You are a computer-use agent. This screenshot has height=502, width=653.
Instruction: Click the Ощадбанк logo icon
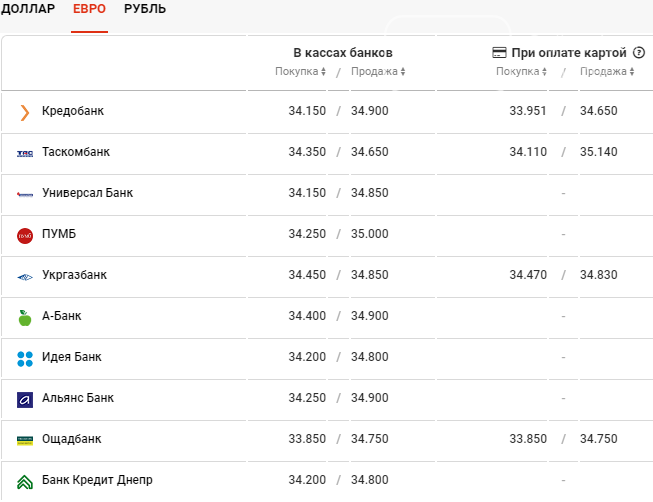coord(25,440)
